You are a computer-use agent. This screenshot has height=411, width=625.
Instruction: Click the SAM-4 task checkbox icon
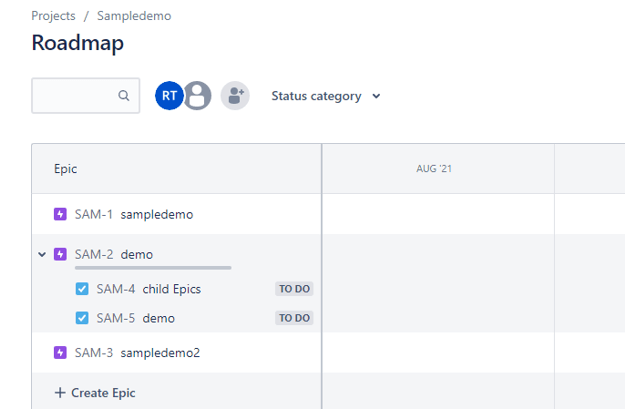82,289
